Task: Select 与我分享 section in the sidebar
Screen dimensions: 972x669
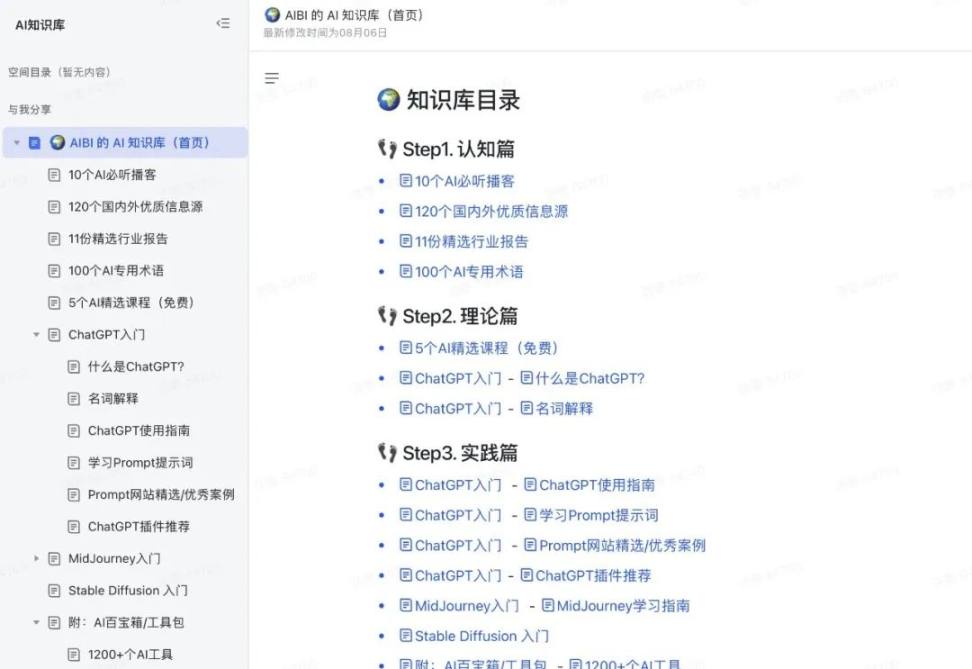Action: click(x=30, y=109)
